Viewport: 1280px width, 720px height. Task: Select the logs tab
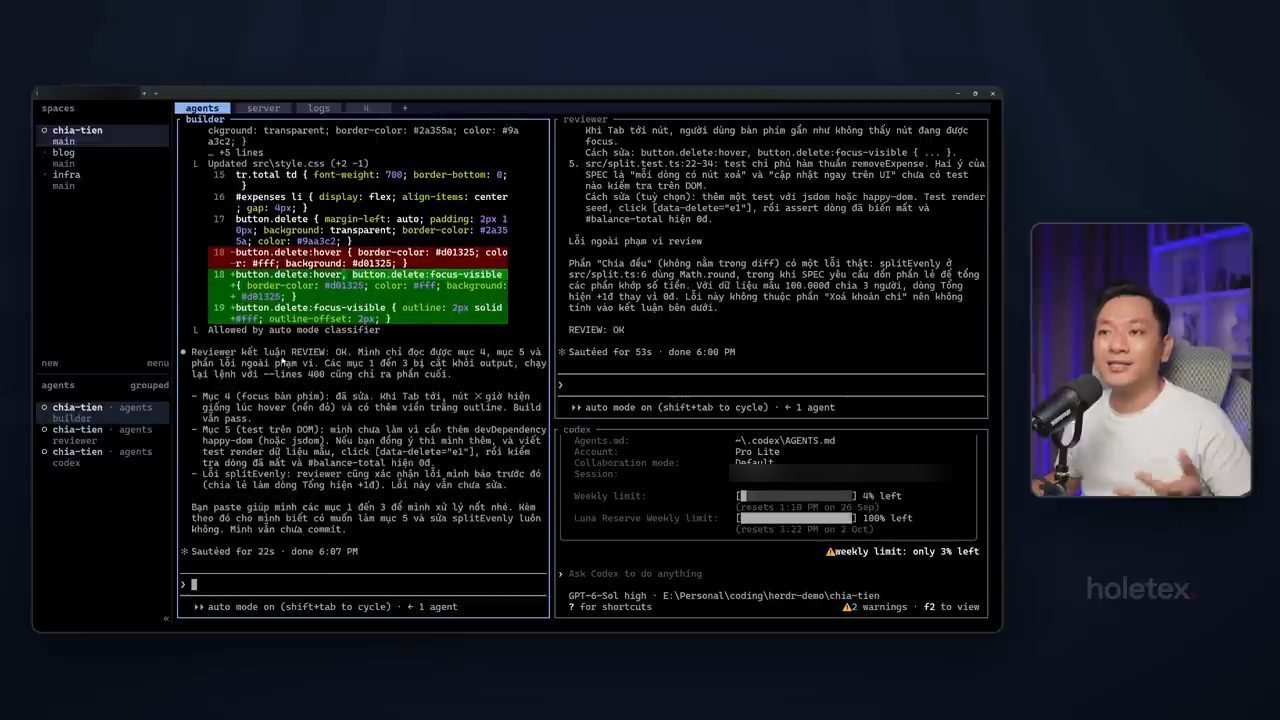(x=319, y=108)
